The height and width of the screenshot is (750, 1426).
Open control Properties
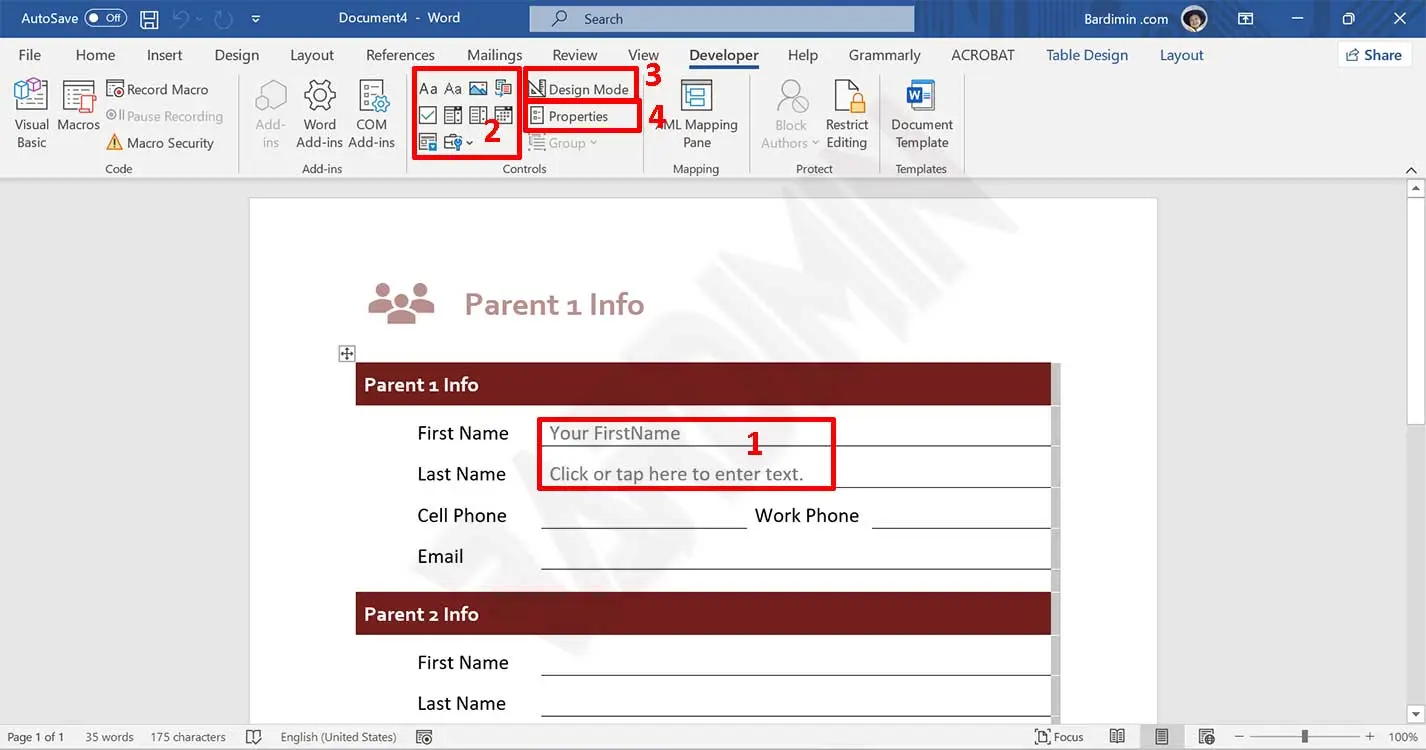pyautogui.click(x=578, y=116)
